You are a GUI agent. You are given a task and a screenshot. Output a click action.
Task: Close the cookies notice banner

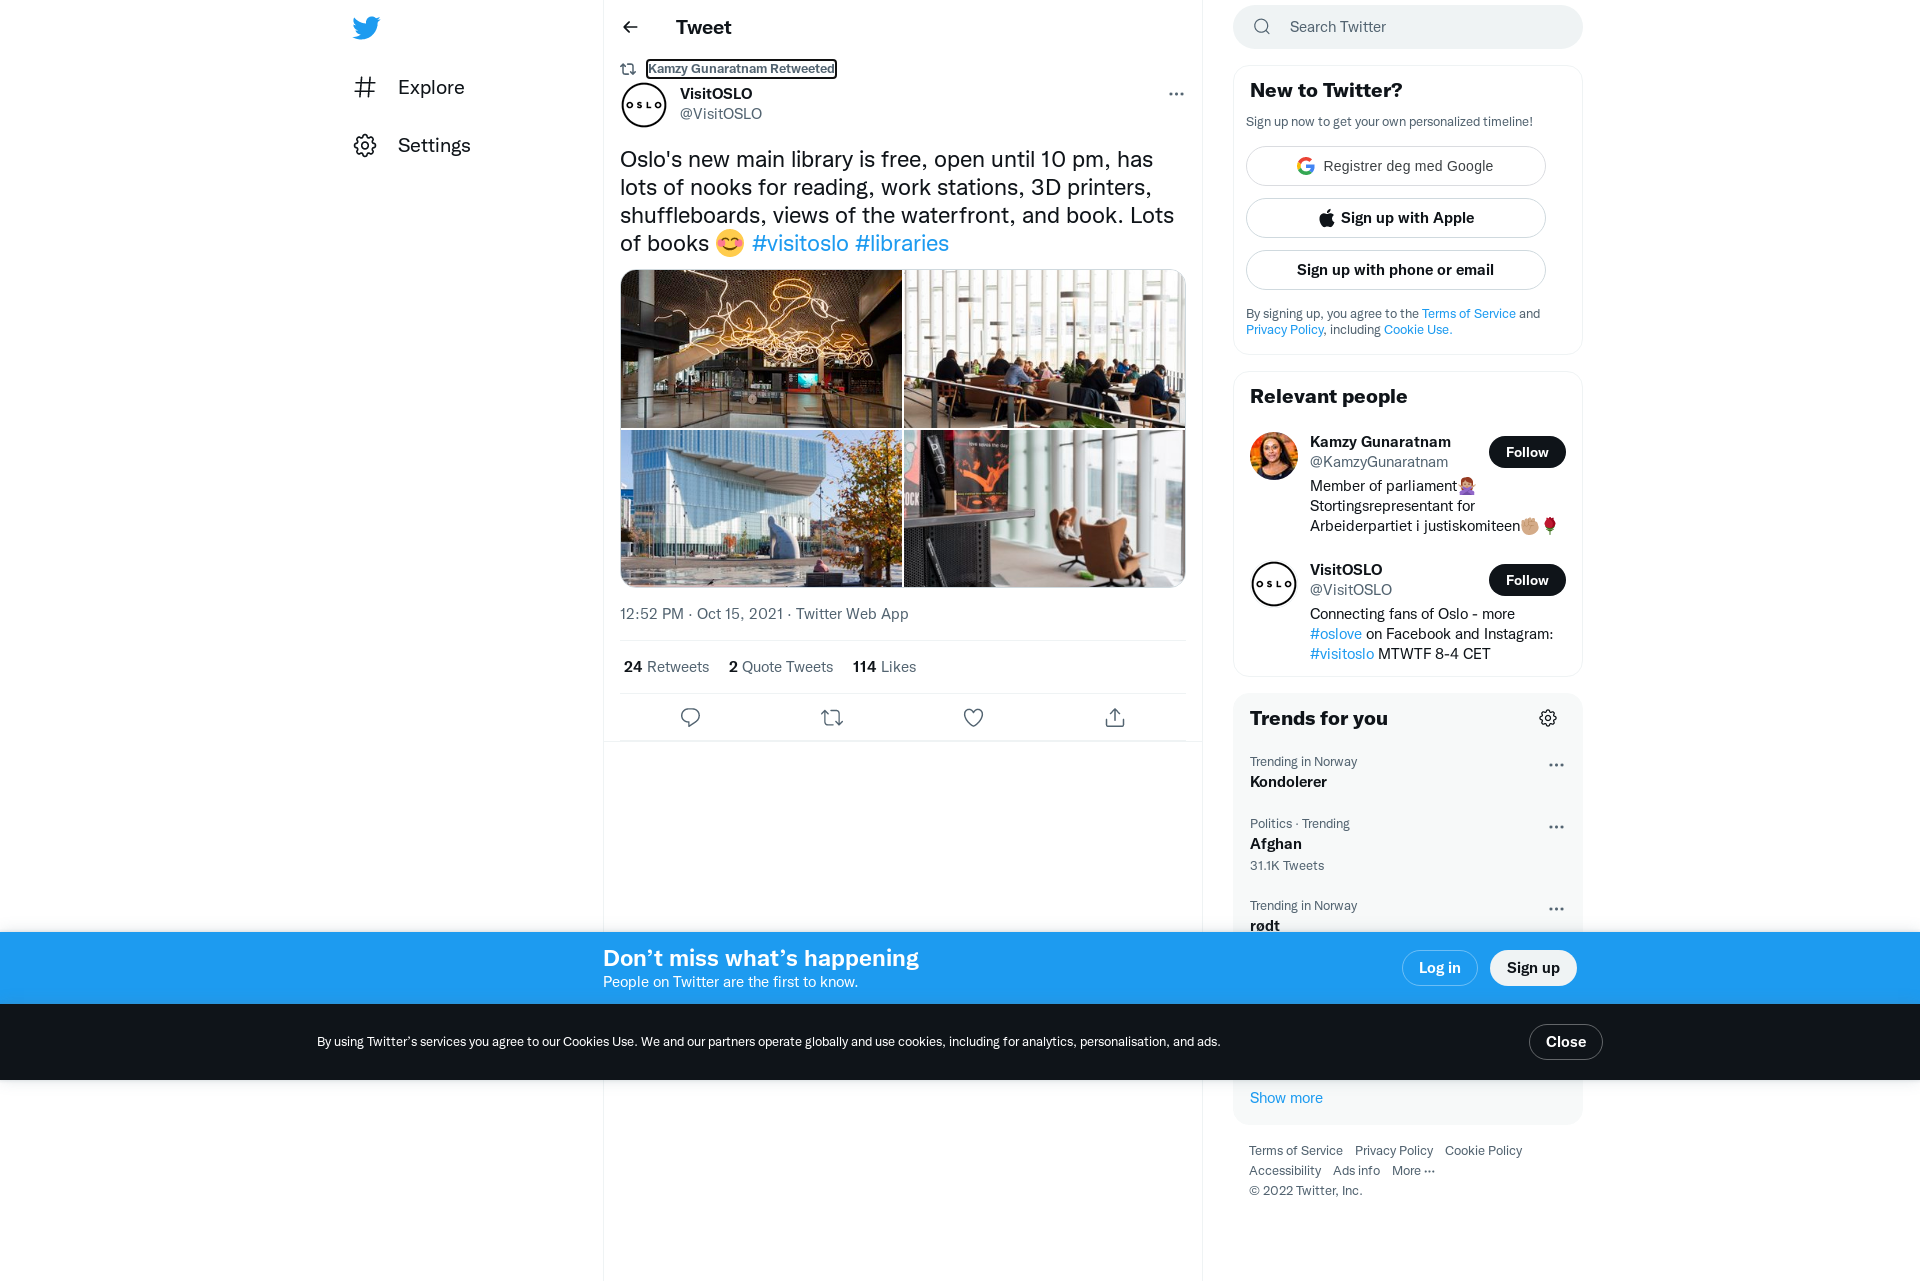(1565, 1042)
